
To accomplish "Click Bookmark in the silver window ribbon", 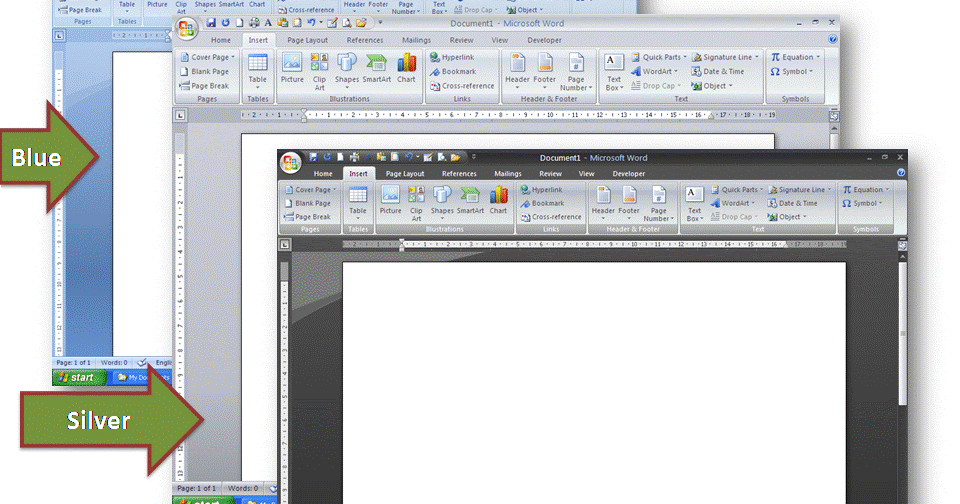I will (452, 72).
